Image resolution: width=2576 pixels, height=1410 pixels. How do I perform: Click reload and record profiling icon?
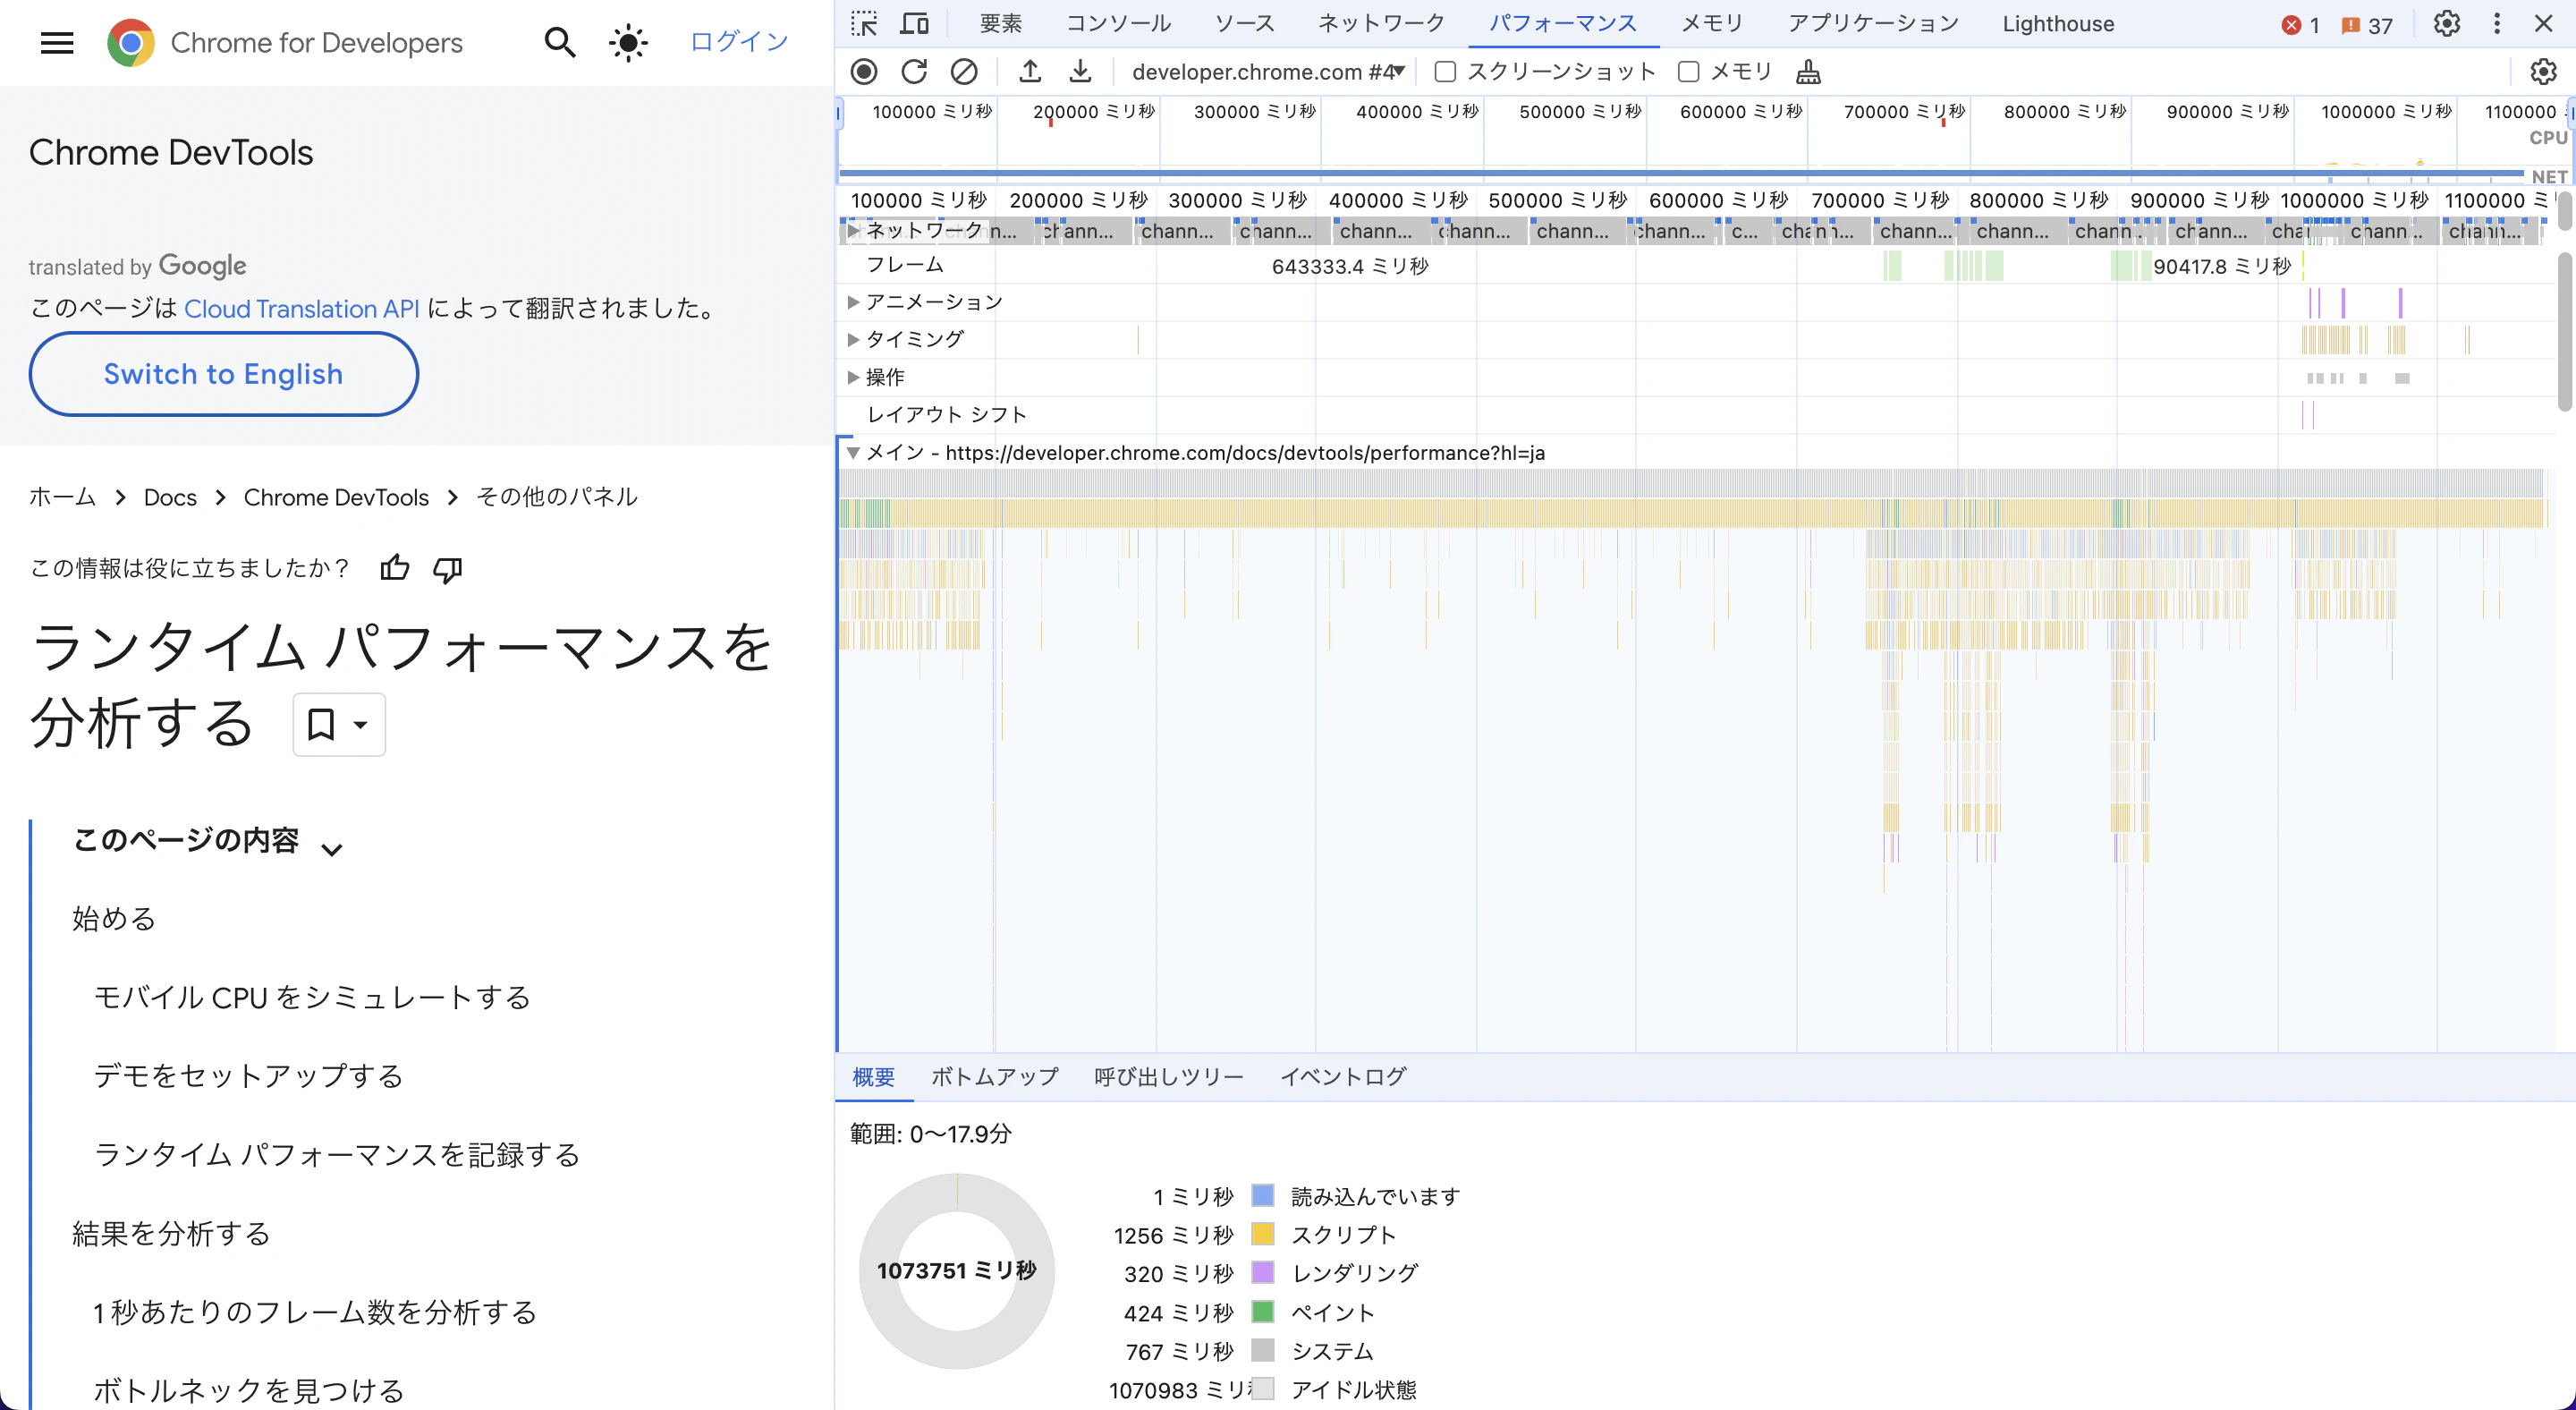(914, 71)
